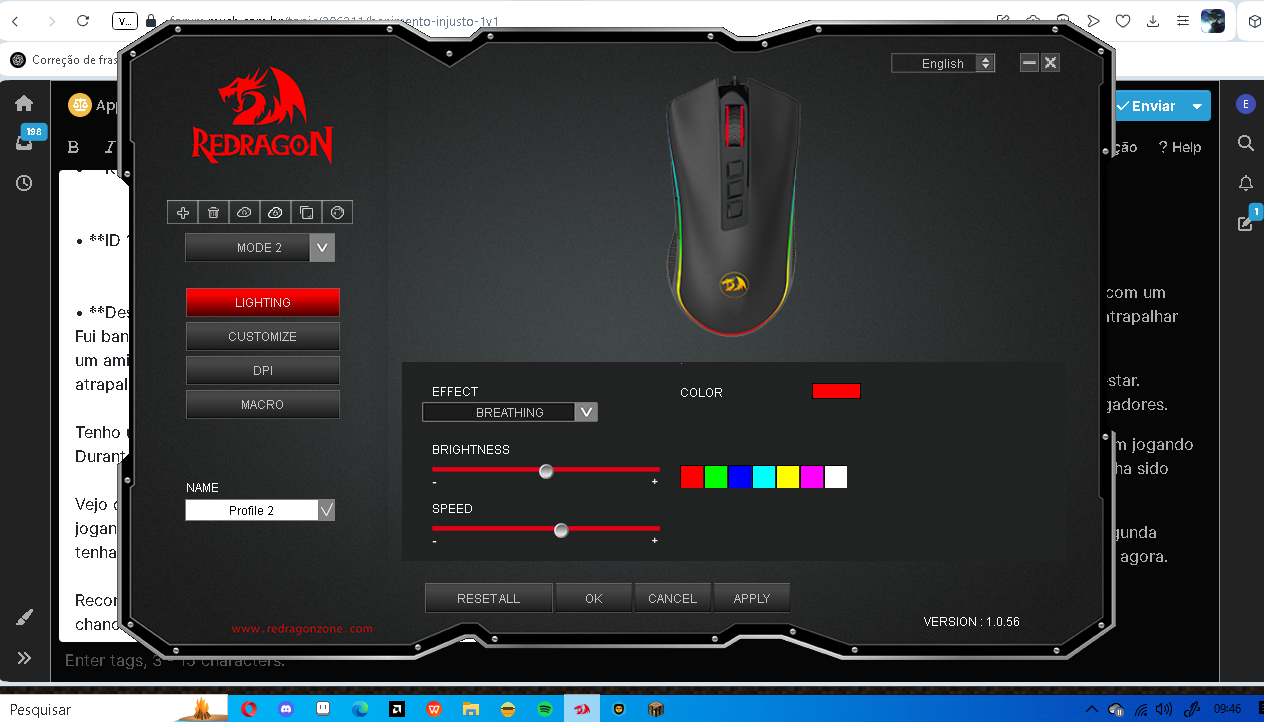Click the SPEED slider handle

pos(561,530)
